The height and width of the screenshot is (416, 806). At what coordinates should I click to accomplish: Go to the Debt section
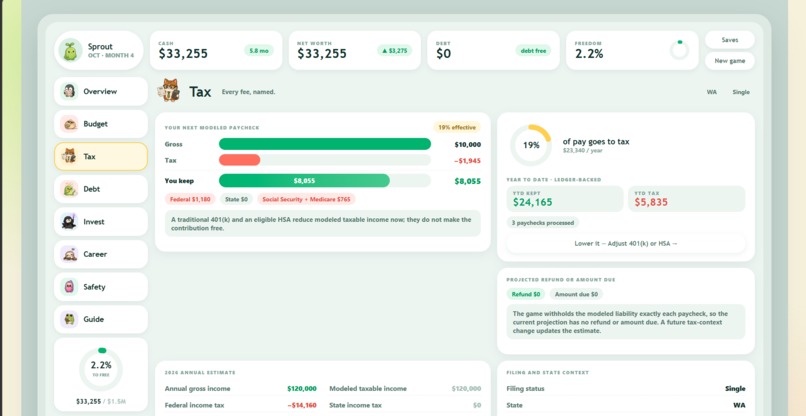click(x=101, y=189)
